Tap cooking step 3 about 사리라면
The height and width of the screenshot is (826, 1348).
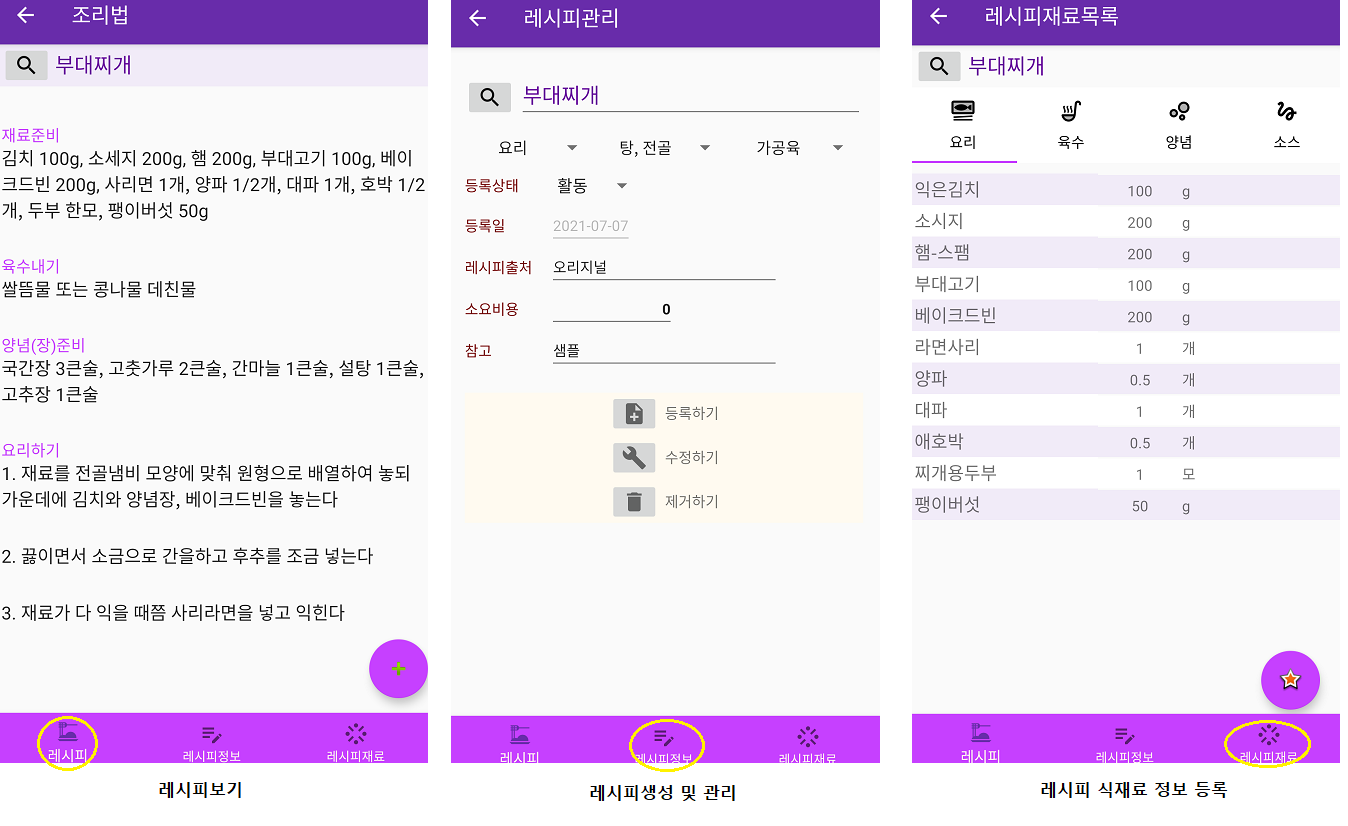tap(173, 612)
